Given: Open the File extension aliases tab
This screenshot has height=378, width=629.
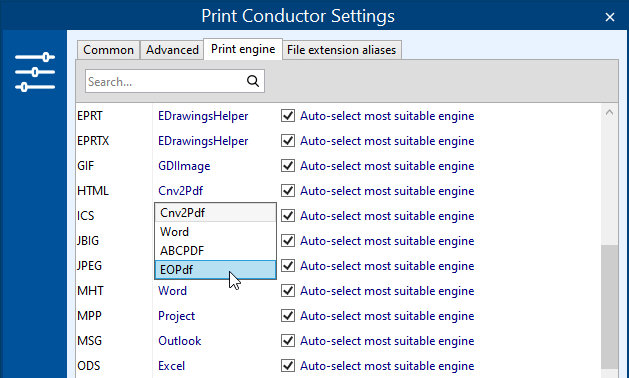Looking at the screenshot, I should (x=341, y=50).
